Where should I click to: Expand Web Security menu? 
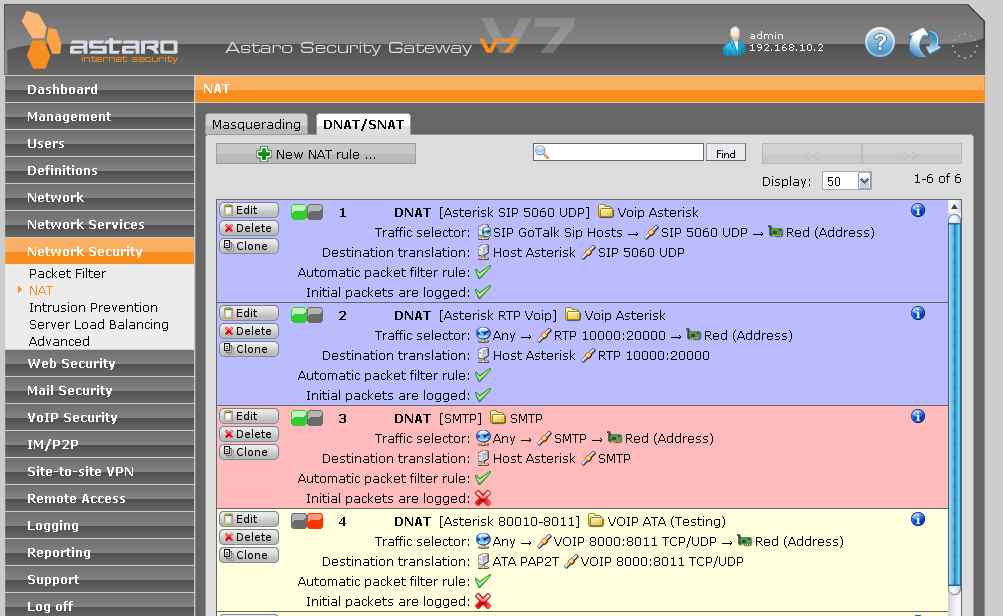(x=100, y=363)
